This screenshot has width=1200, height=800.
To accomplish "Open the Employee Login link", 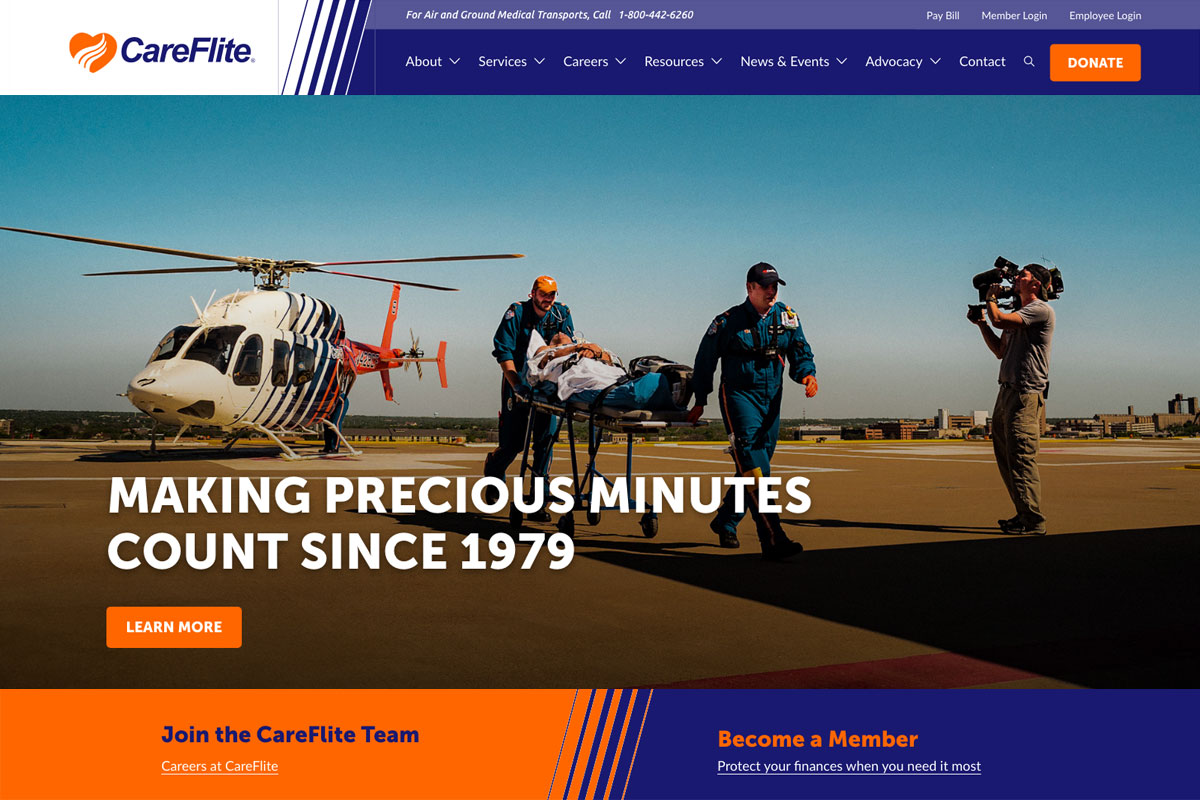I will pyautogui.click(x=1105, y=16).
